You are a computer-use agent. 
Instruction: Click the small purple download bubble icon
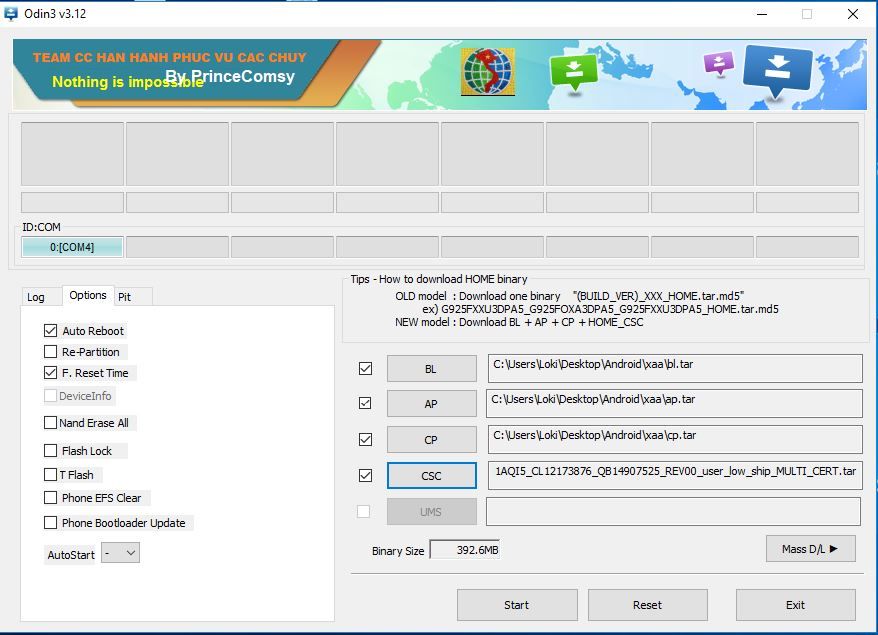coord(718,63)
